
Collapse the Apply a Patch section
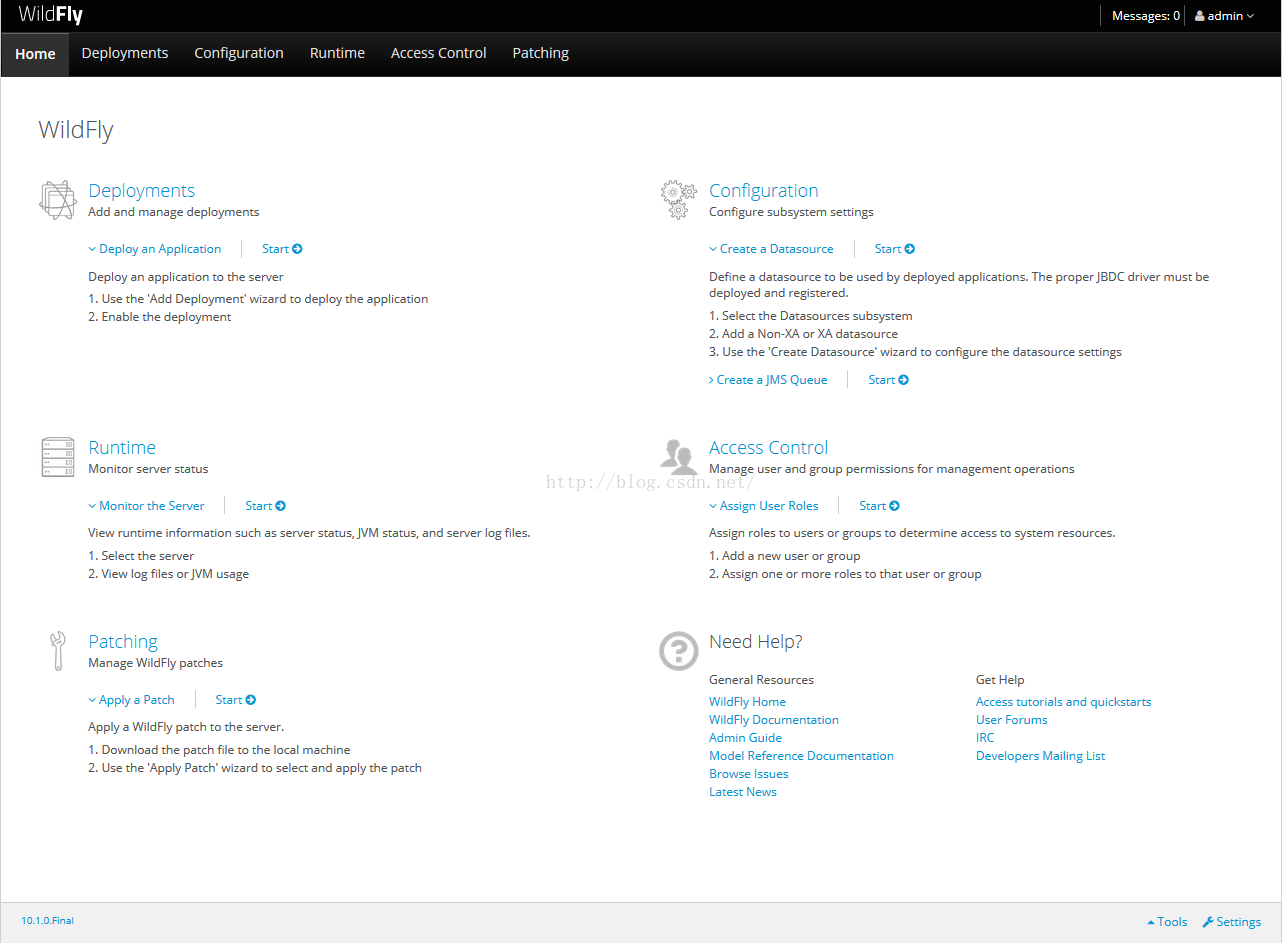131,700
